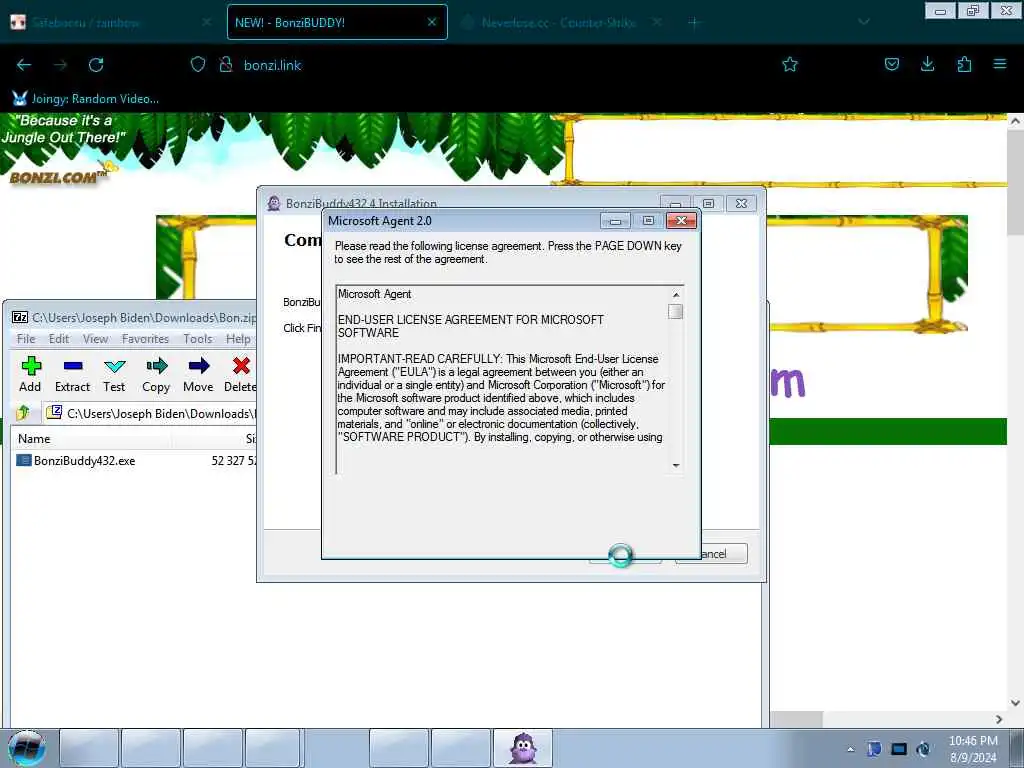Click the Action Center flag tray icon
Screen dimensions: 1024x768
click(x=874, y=749)
